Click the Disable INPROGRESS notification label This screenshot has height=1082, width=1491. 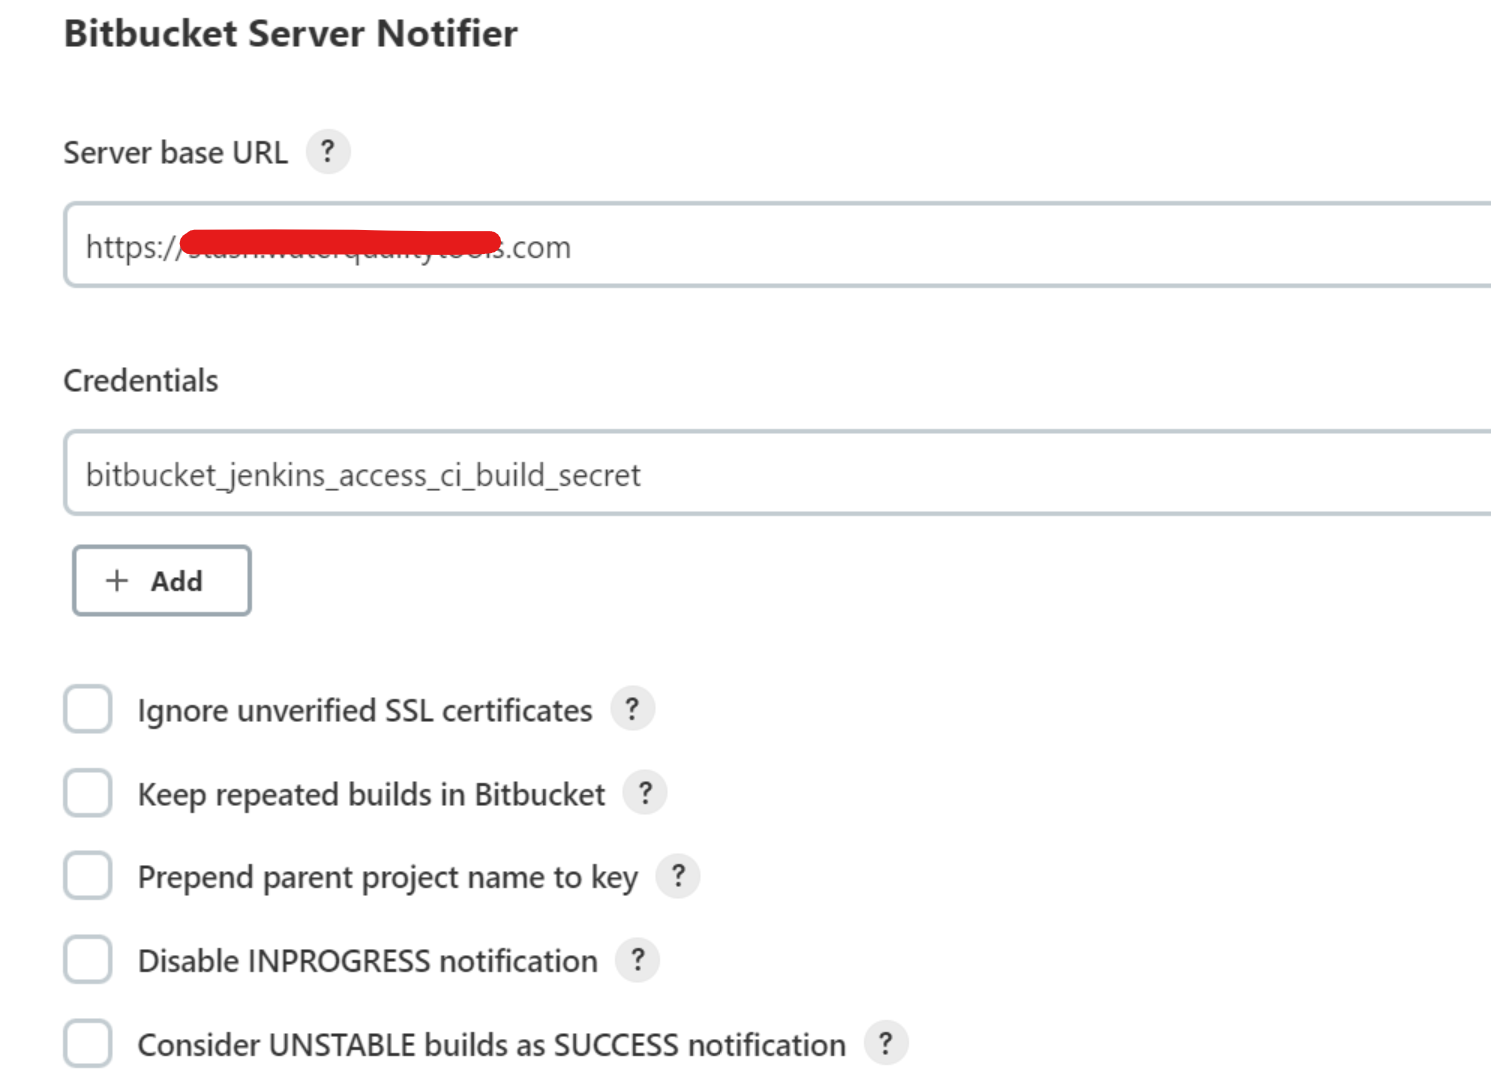(x=367, y=962)
